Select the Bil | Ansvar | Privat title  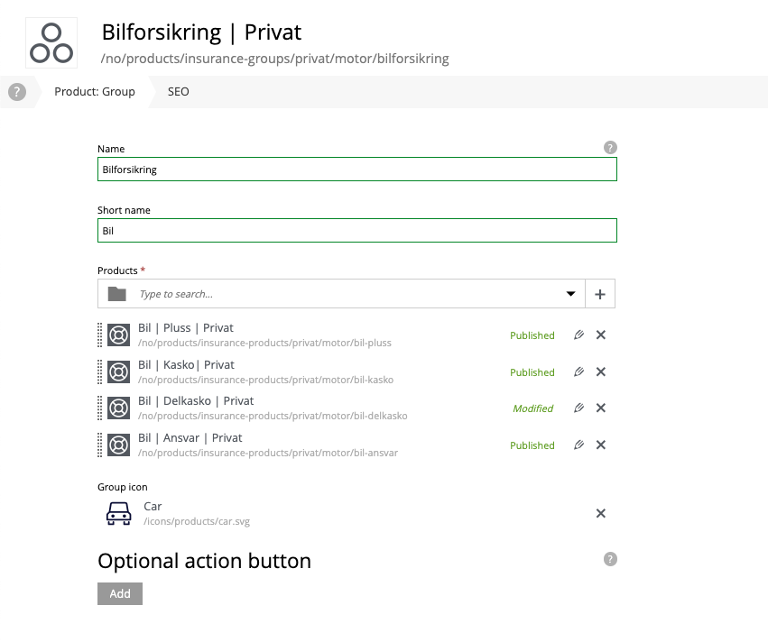190,438
